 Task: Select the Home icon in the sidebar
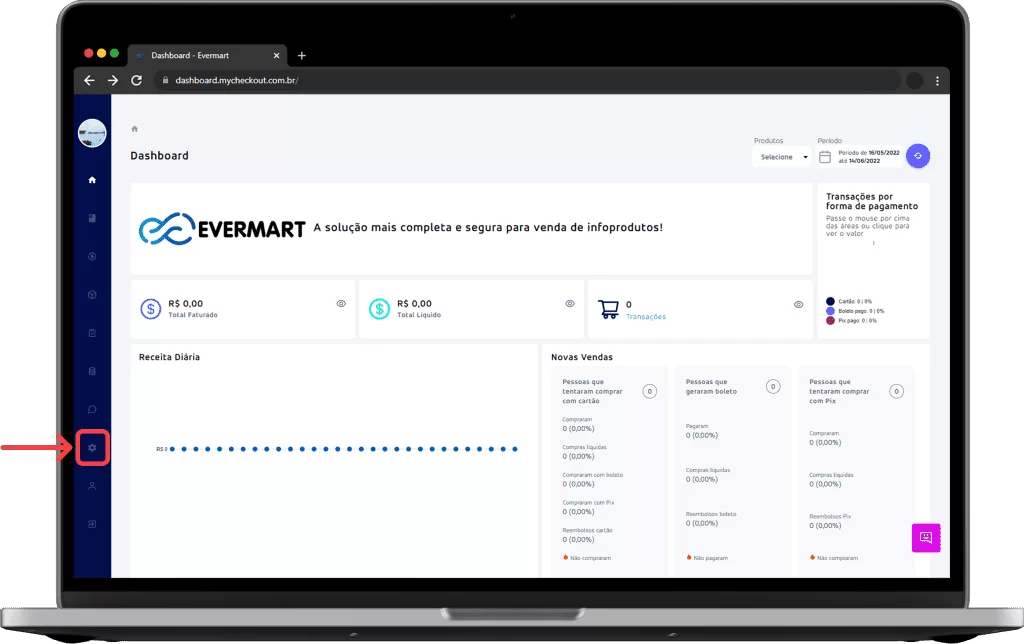(91, 180)
